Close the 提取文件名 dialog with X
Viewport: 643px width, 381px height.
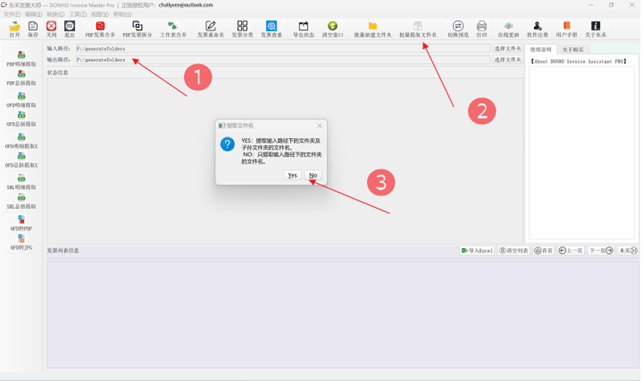click(x=319, y=125)
